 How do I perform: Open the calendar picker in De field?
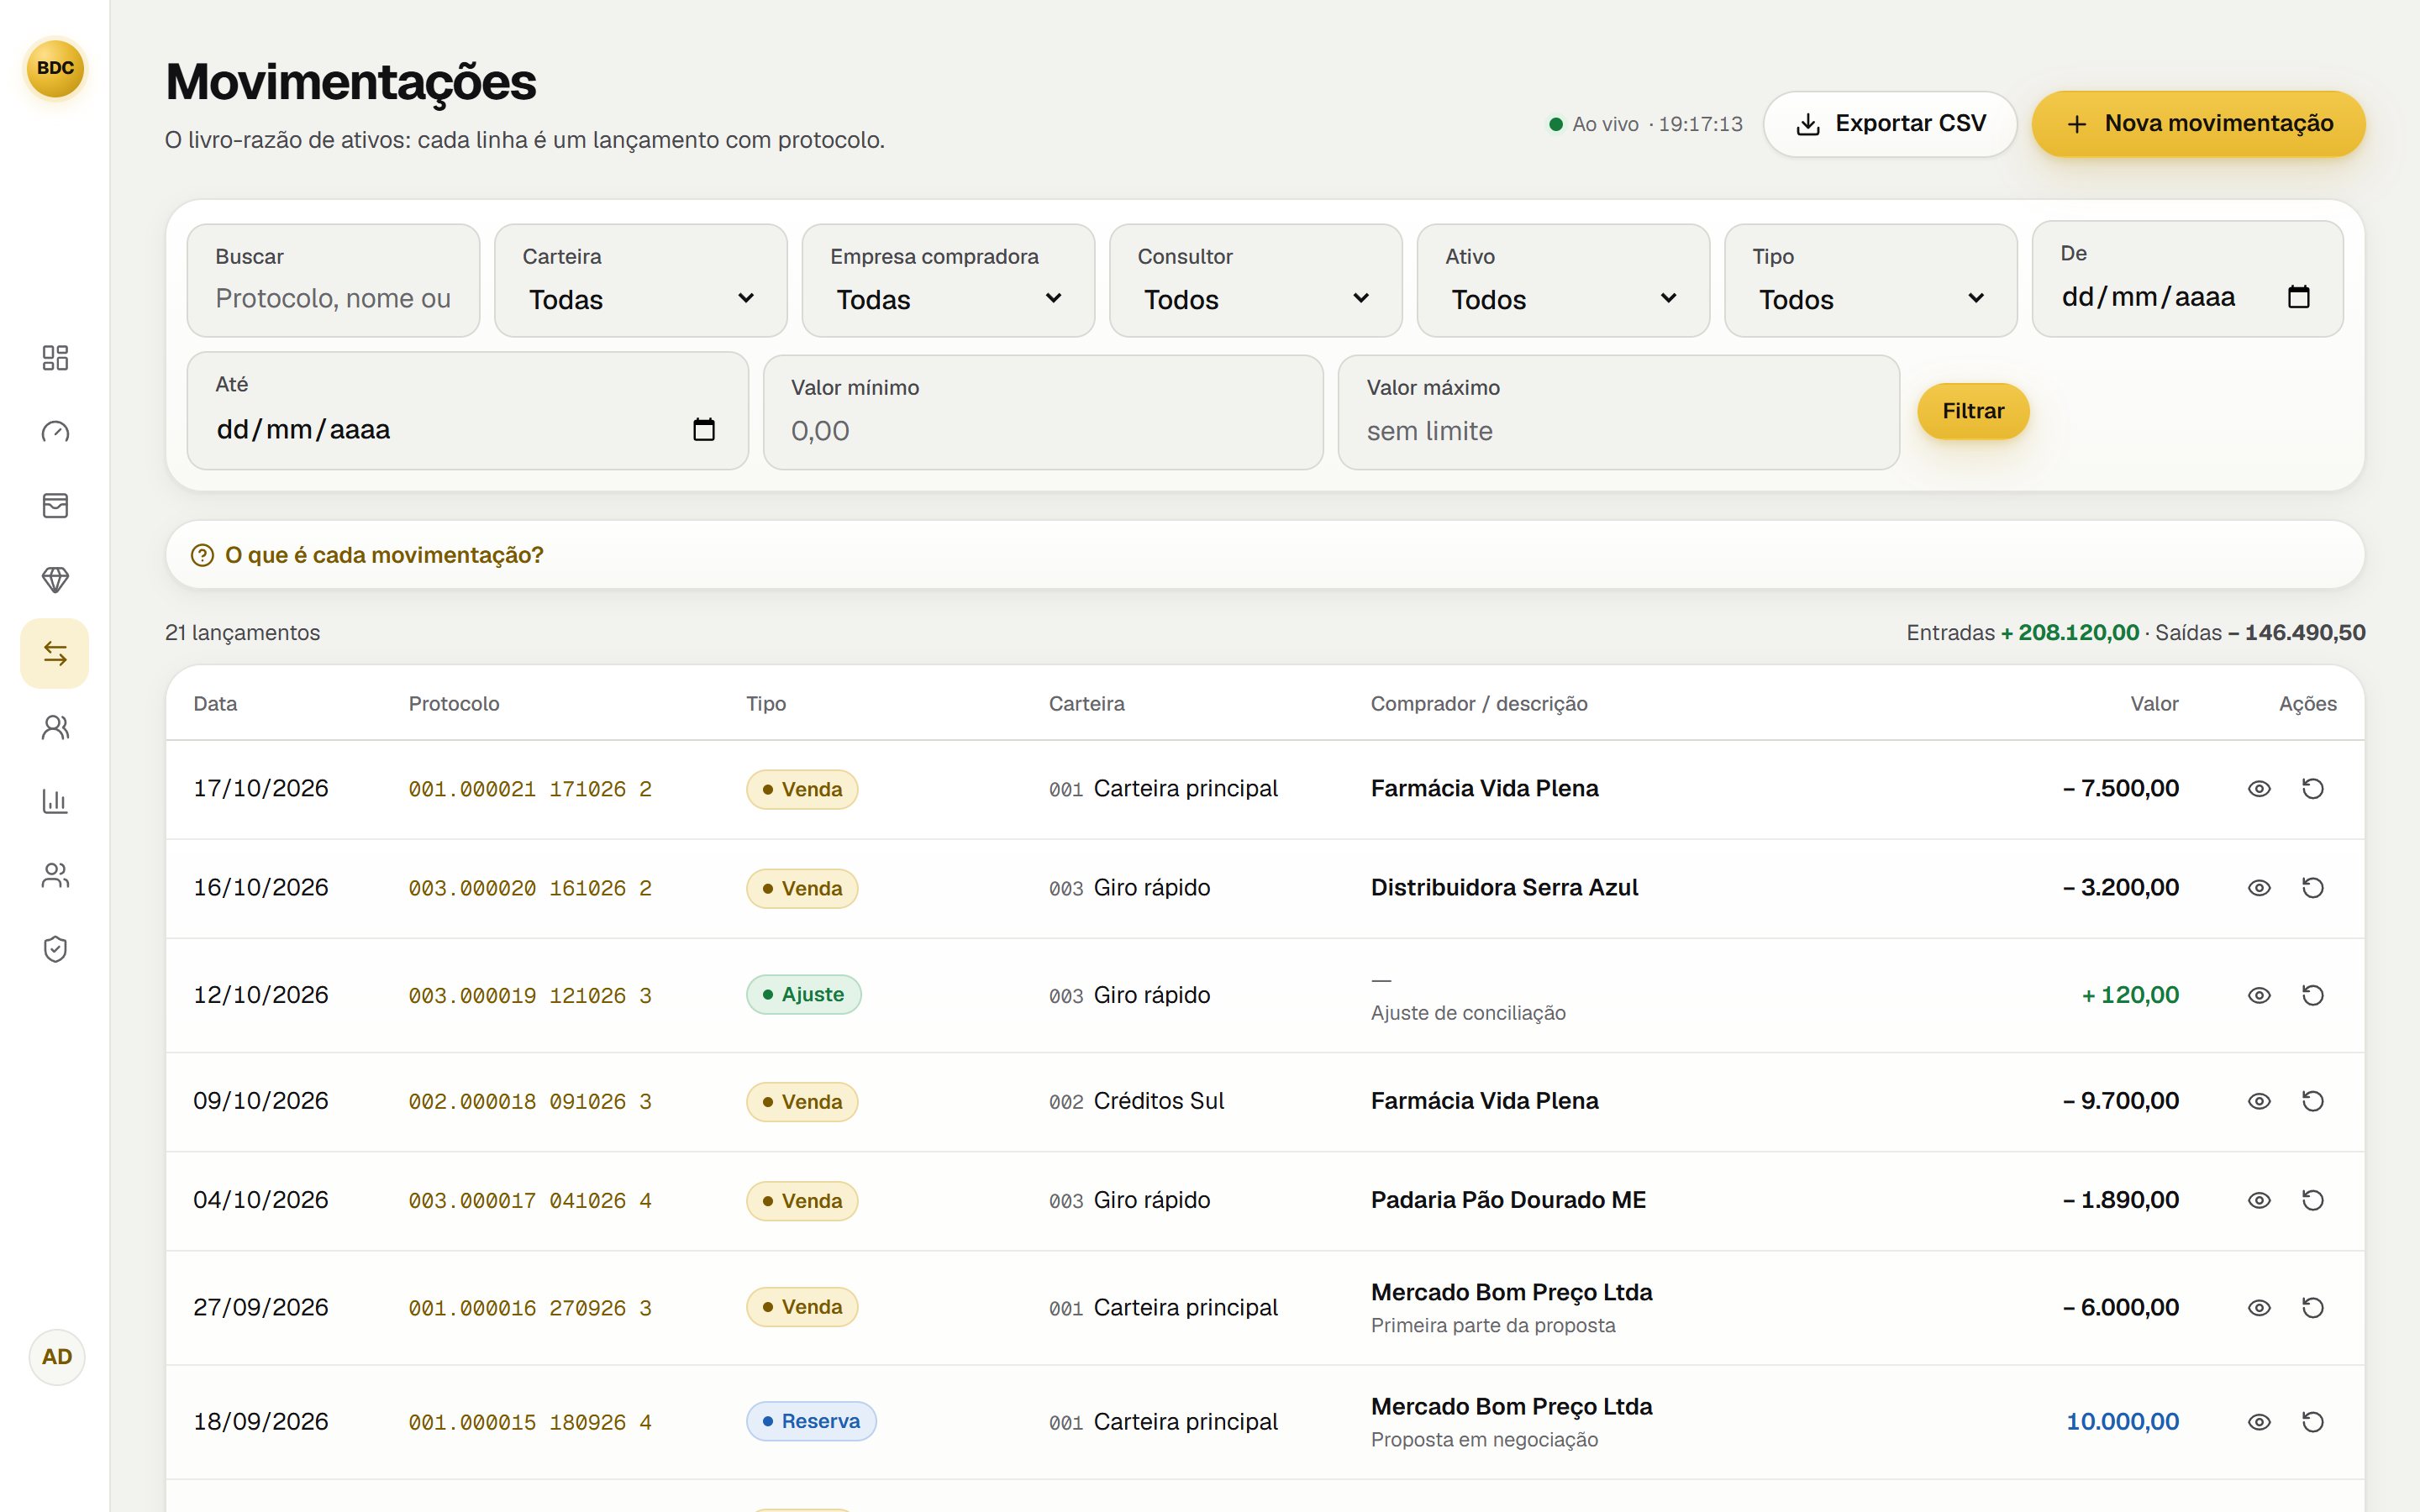[x=2299, y=297]
